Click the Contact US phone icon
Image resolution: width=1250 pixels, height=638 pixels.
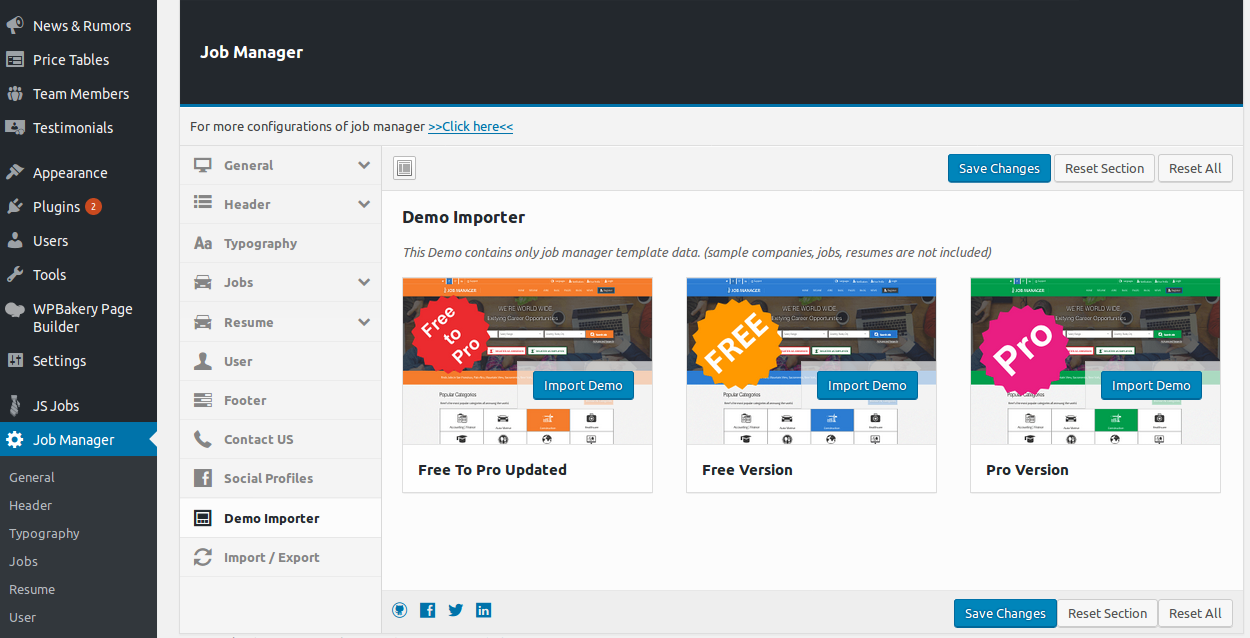203,439
